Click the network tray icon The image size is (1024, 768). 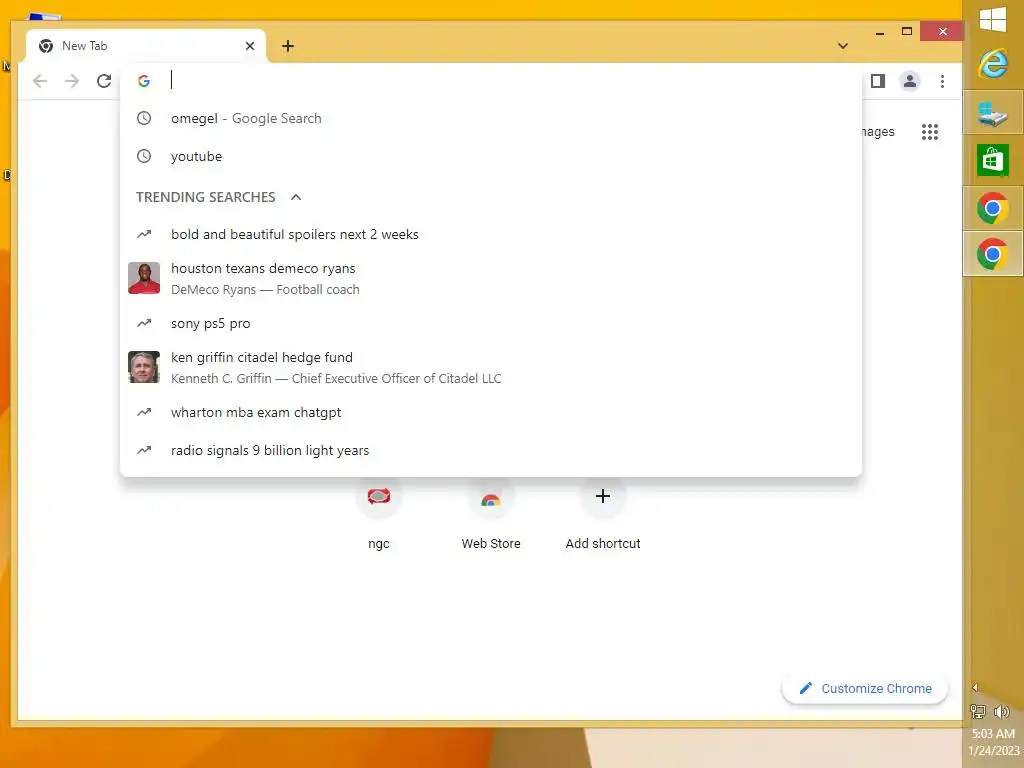pyautogui.click(x=978, y=712)
